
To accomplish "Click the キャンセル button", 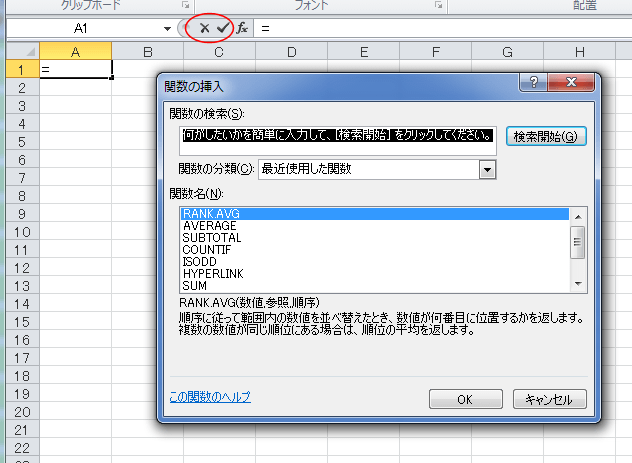I will pos(549,399).
